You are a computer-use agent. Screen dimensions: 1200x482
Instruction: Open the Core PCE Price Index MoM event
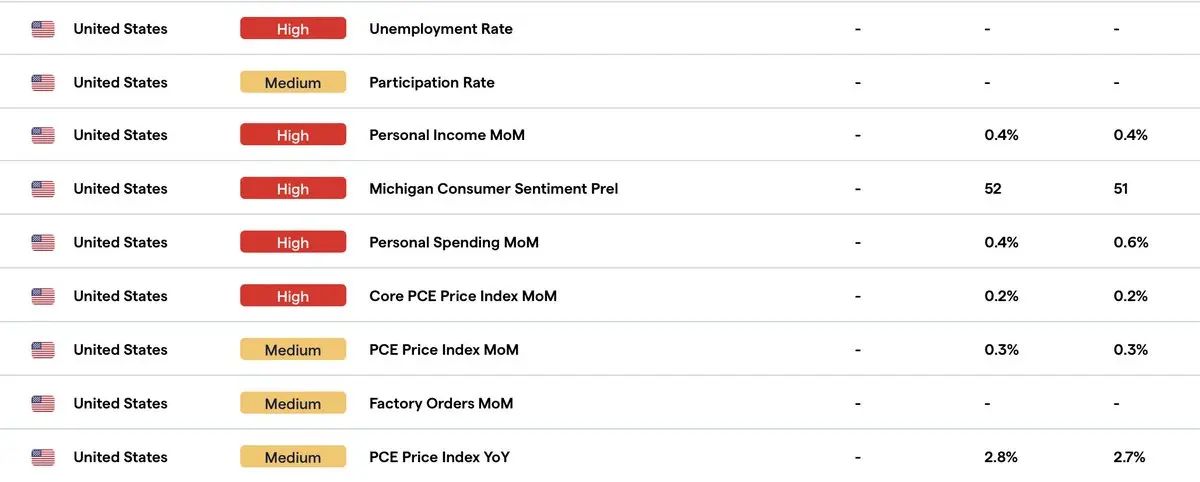coord(463,296)
